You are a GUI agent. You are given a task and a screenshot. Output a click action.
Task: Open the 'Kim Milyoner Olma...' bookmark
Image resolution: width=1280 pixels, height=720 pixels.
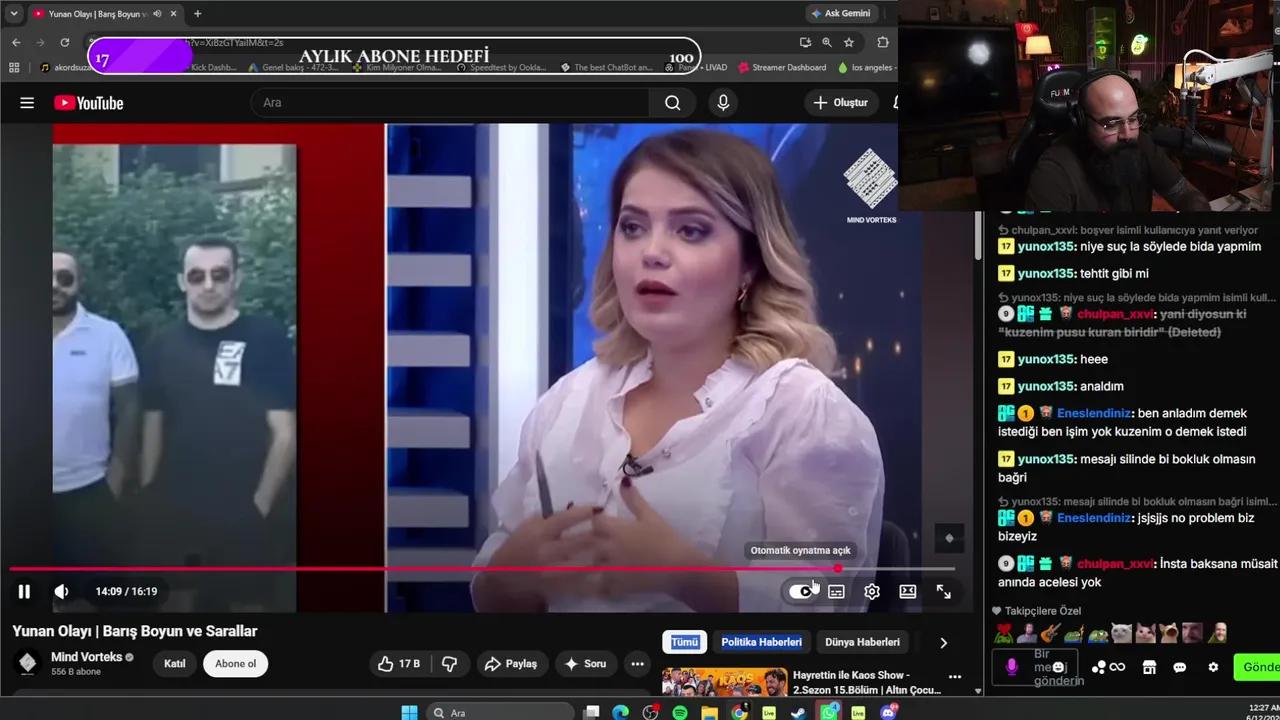coord(396,67)
